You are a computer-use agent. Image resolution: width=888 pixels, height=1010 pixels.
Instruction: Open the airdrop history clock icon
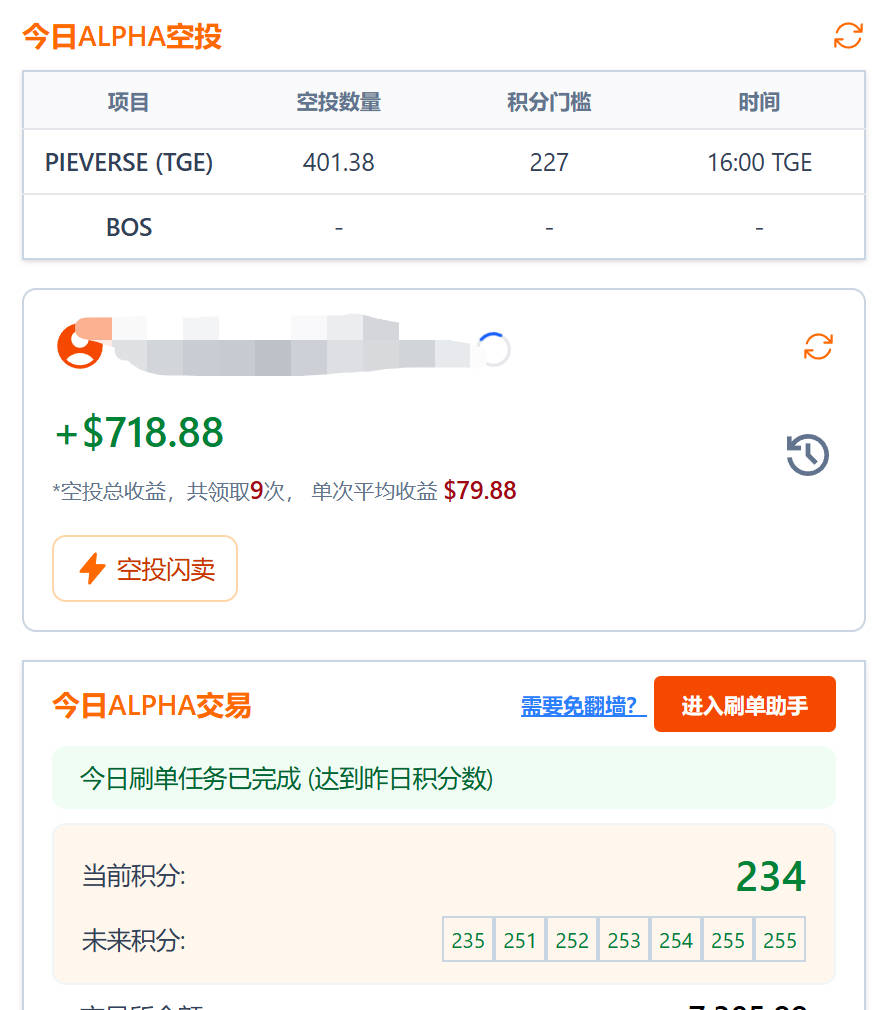[x=807, y=455]
